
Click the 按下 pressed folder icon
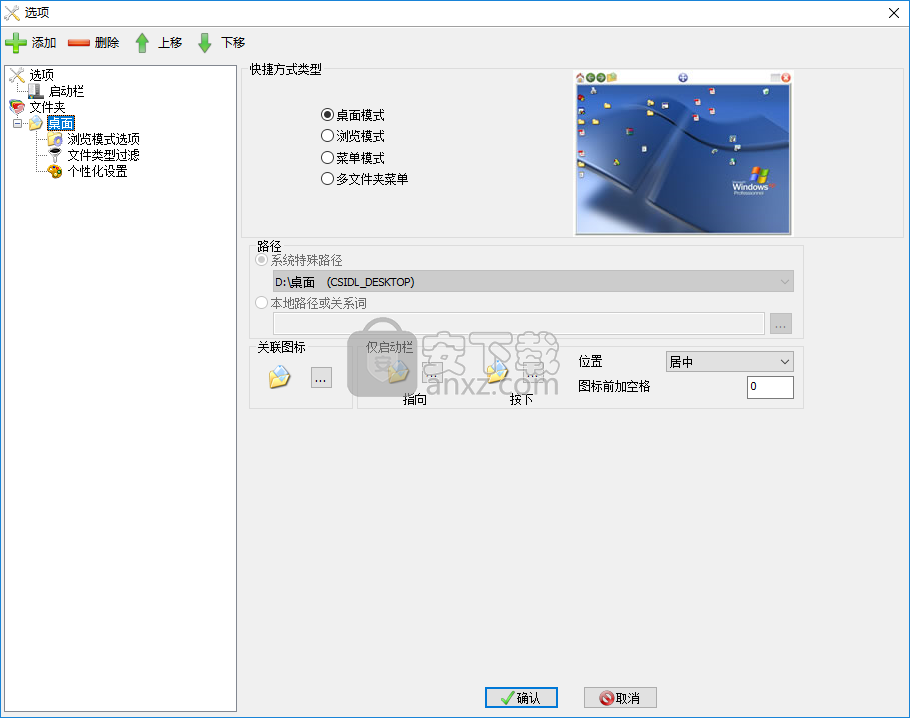click(x=497, y=371)
